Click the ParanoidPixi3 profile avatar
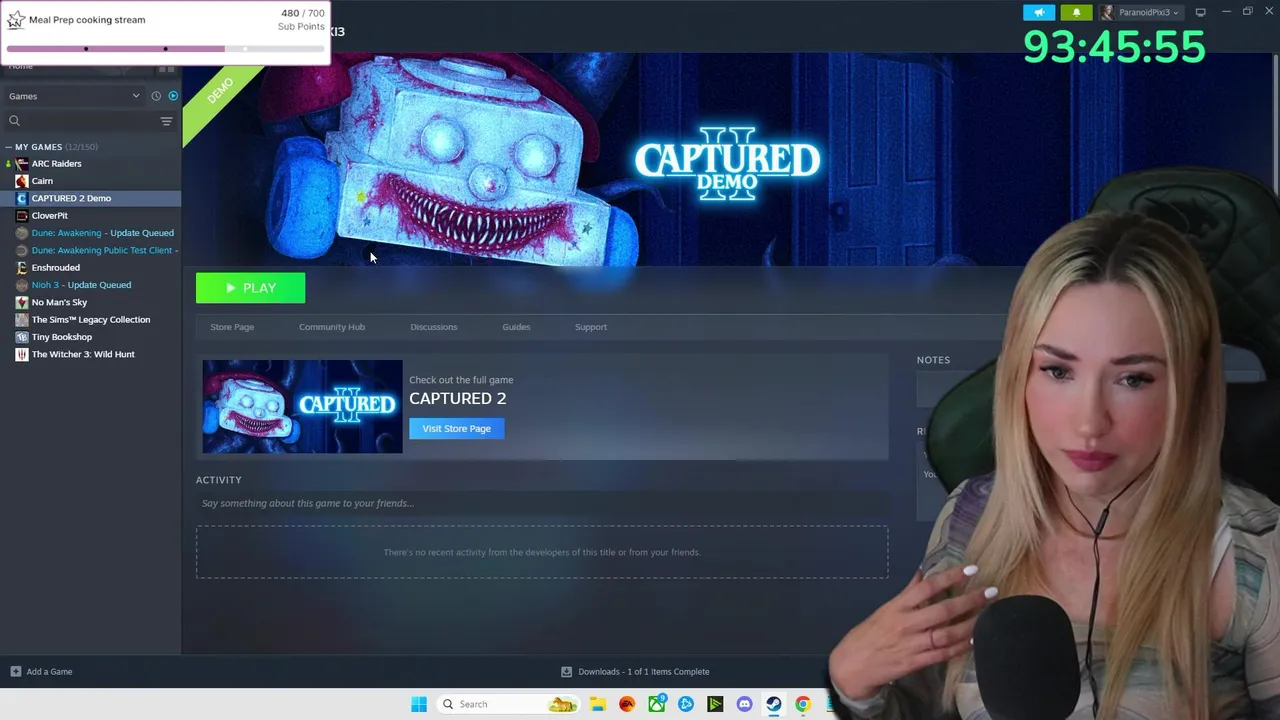Image resolution: width=1280 pixels, height=720 pixels. coord(1107,12)
